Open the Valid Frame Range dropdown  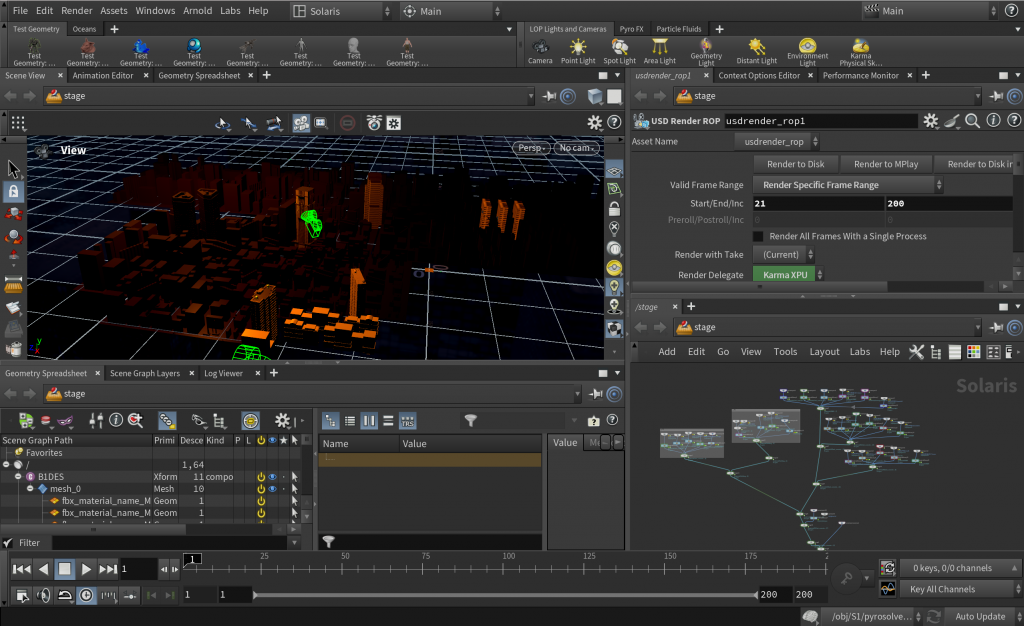pyautogui.click(x=849, y=185)
